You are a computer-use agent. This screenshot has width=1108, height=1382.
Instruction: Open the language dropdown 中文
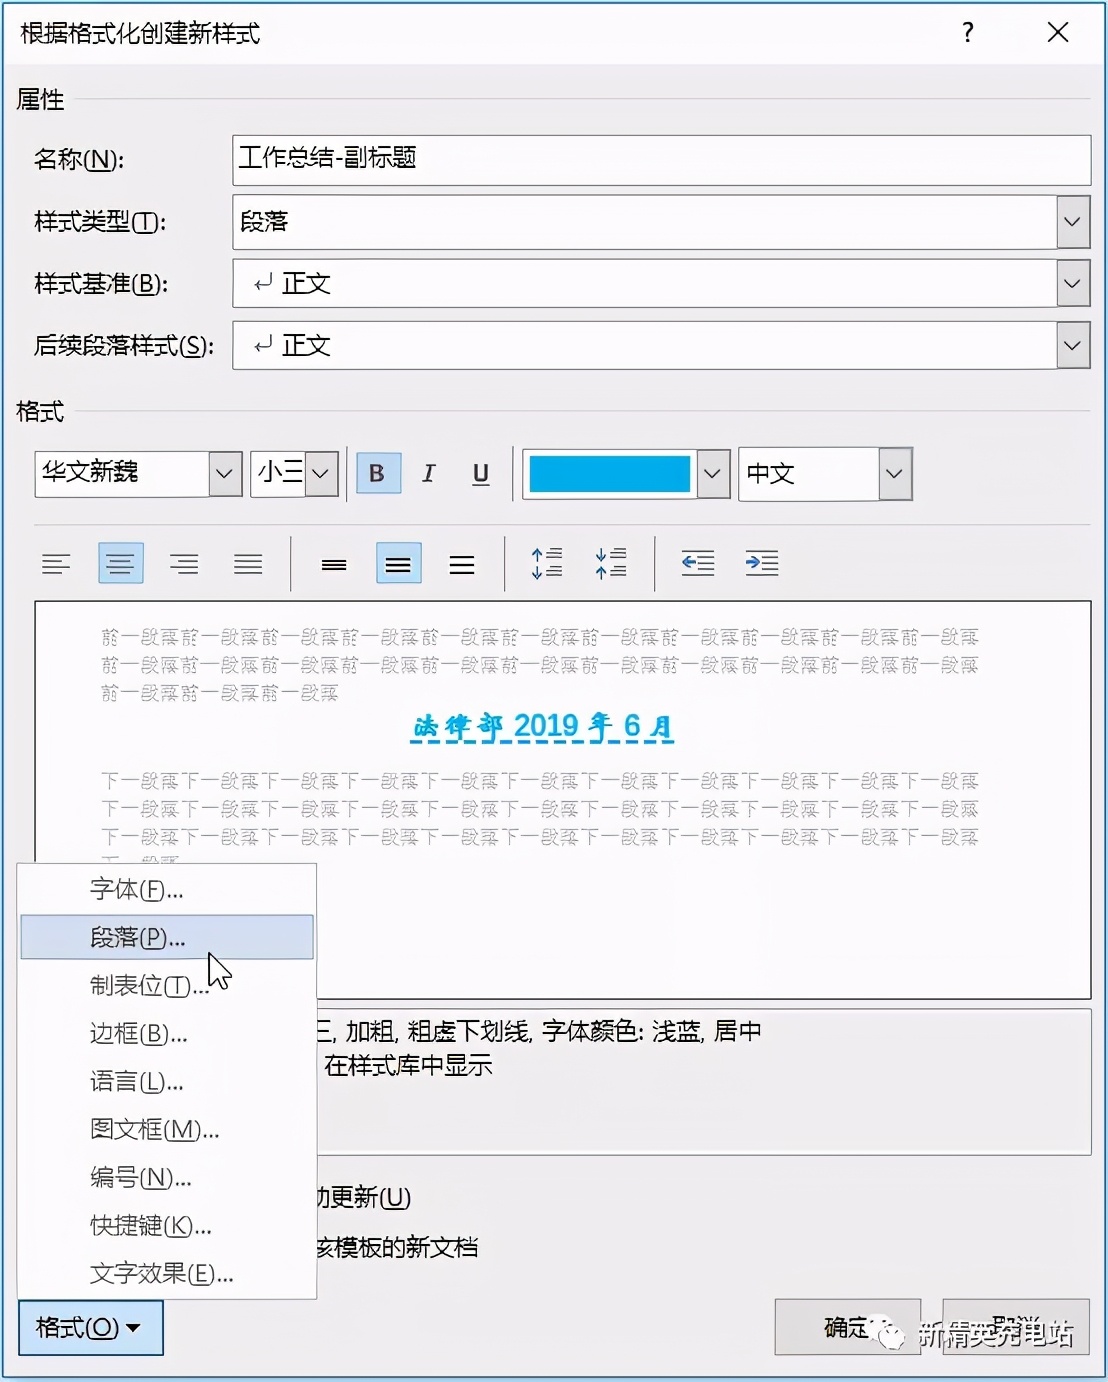(x=895, y=474)
